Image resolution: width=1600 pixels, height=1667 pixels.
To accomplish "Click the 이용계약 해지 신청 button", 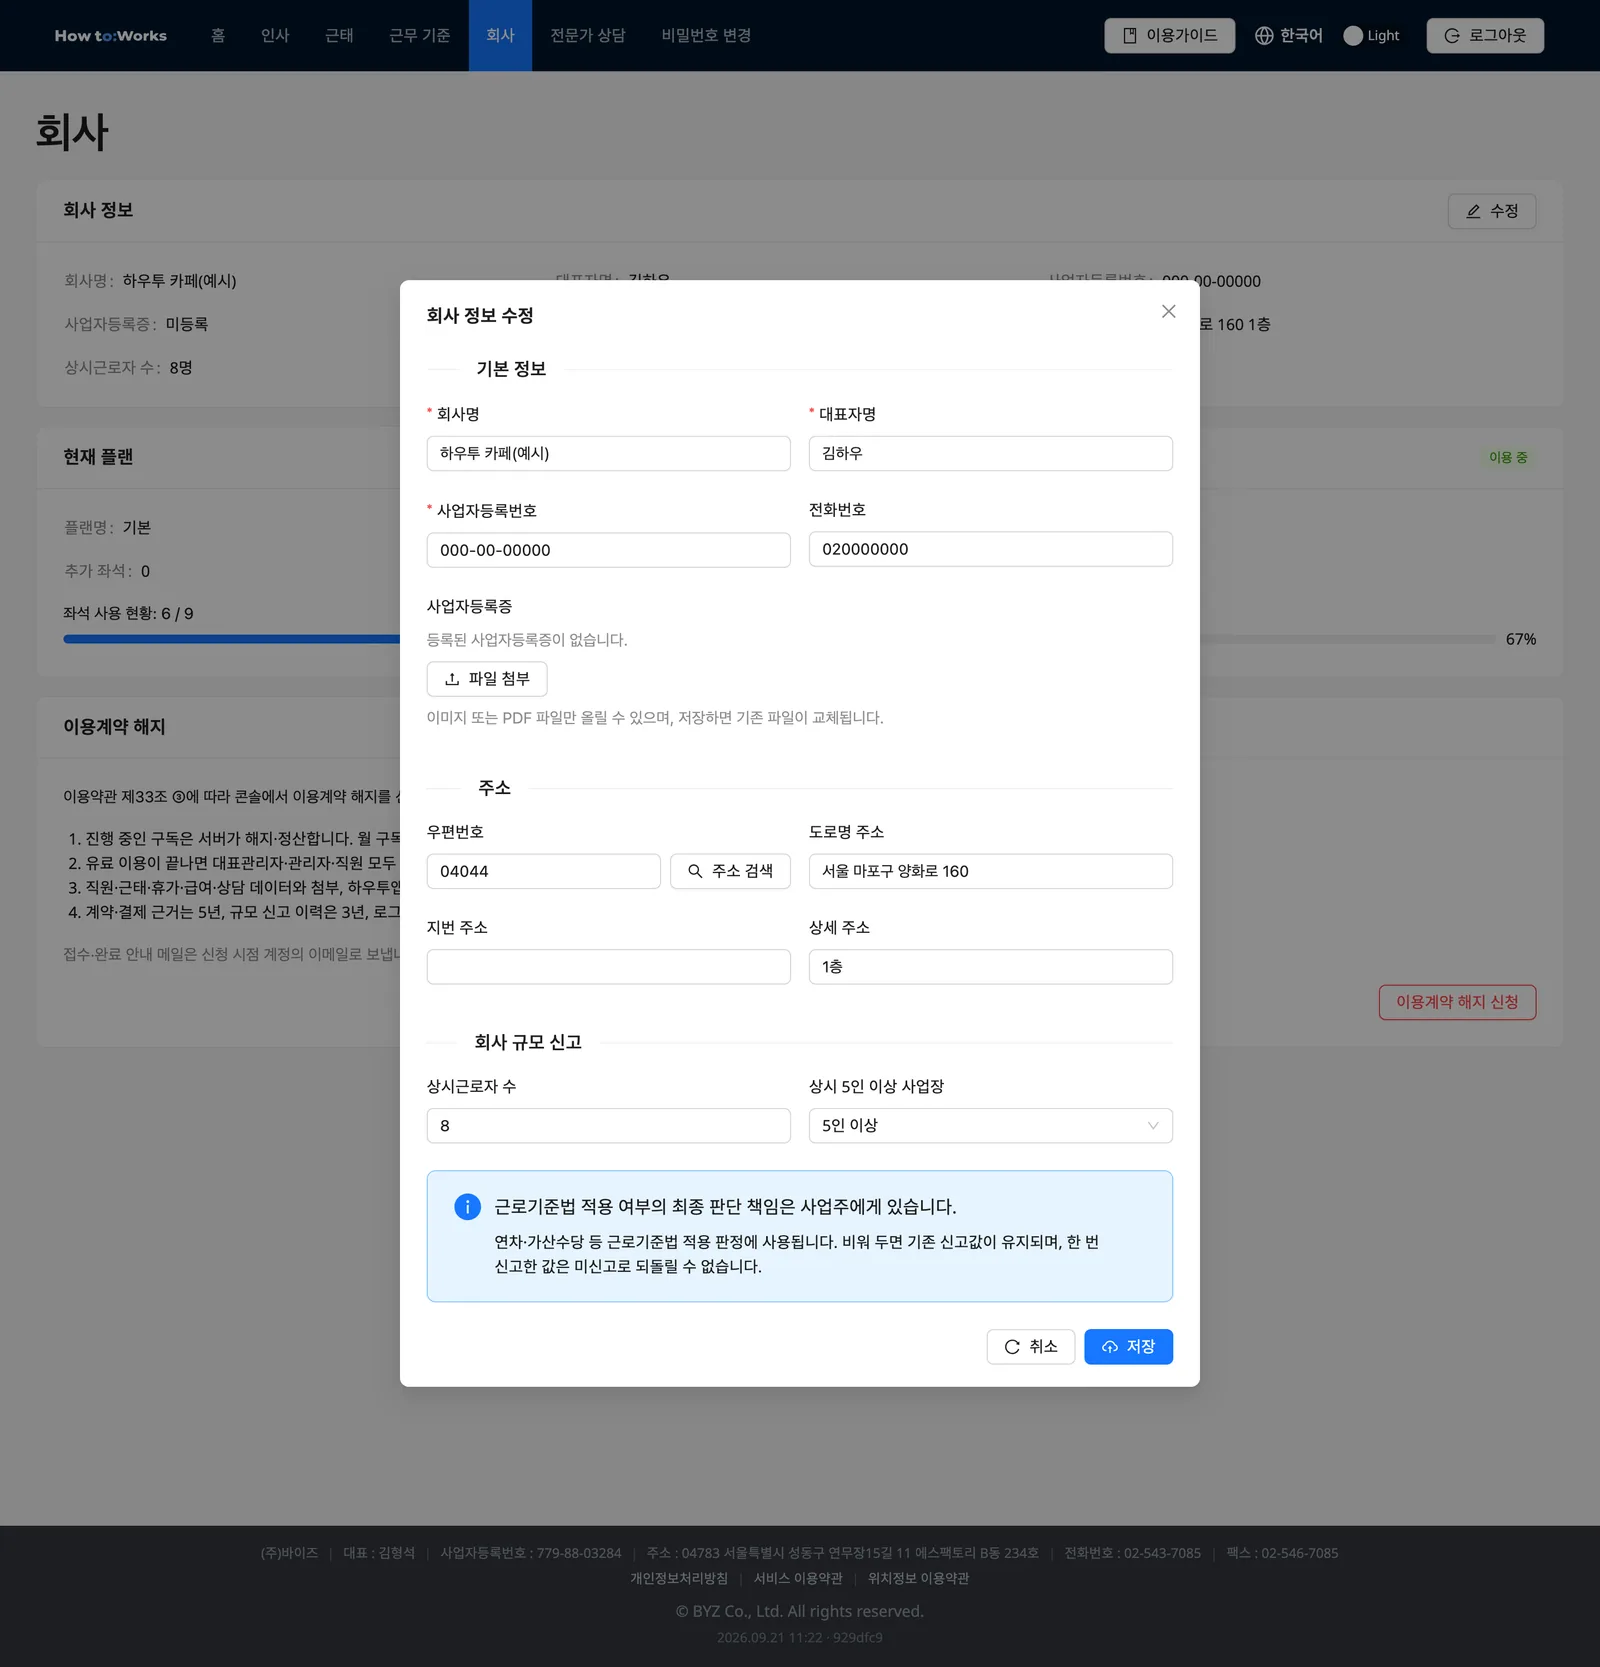I will coord(1457,1002).
